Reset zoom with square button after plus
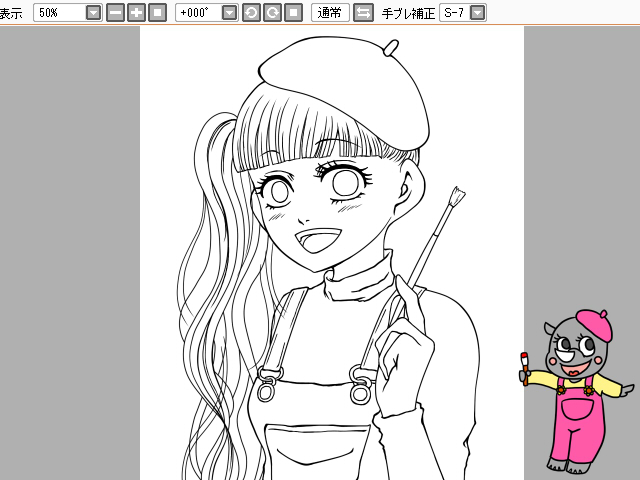Screen dimensions: 640x480 click(158, 13)
